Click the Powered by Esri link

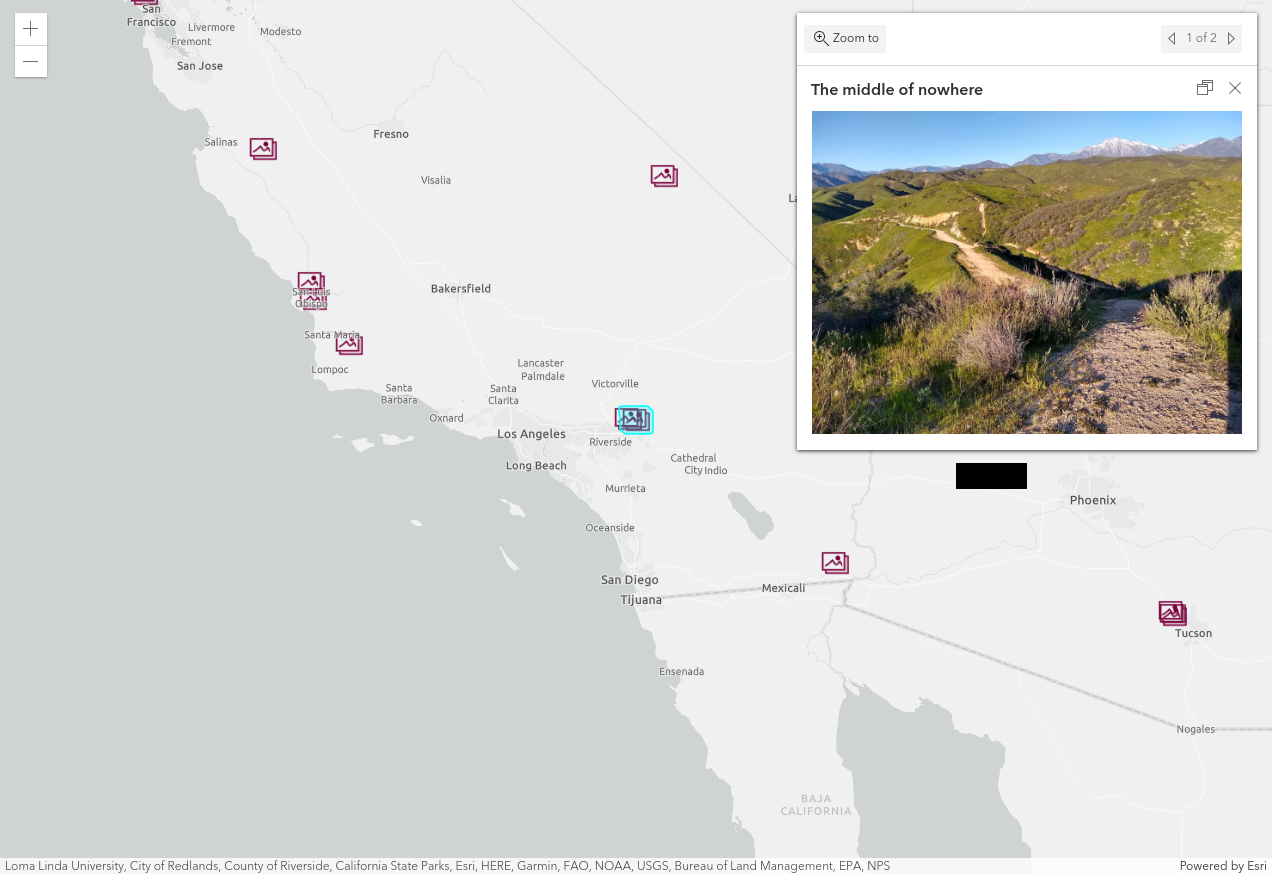point(1222,866)
